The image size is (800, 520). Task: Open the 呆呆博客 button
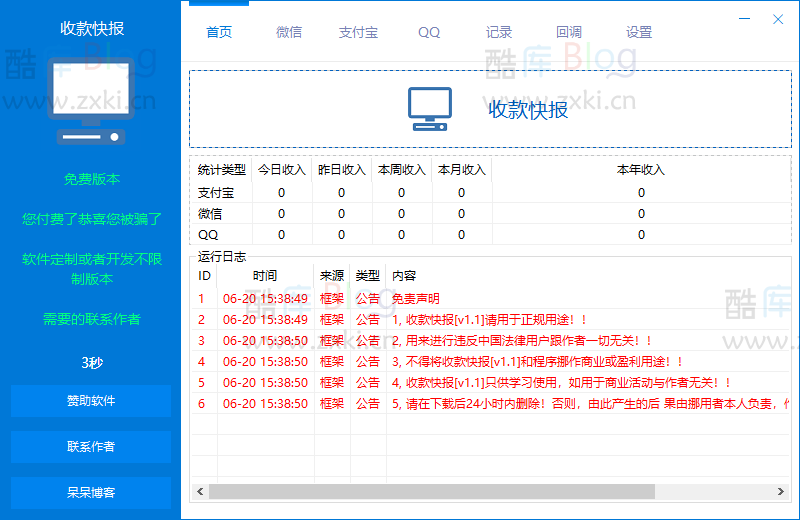[91, 493]
